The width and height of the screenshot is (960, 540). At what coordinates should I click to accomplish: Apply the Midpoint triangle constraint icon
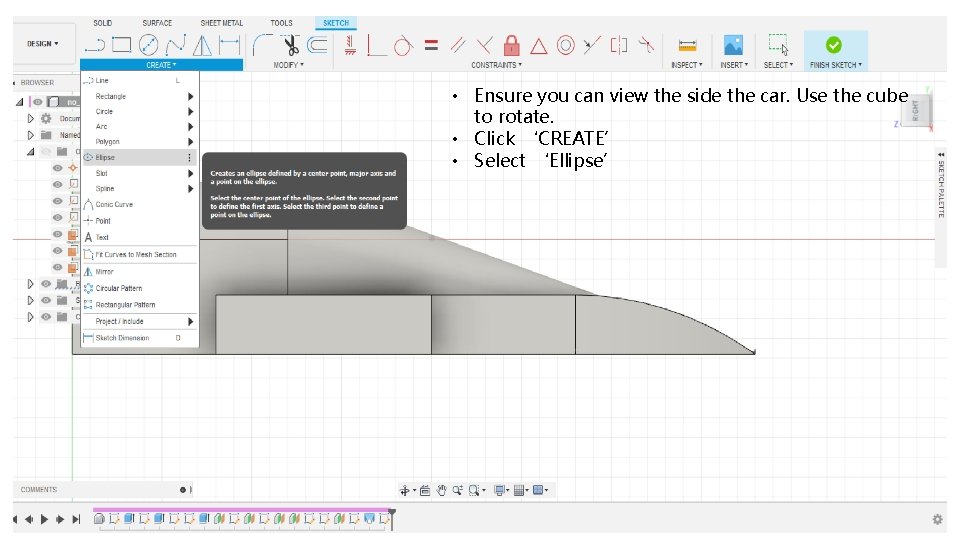pos(538,46)
